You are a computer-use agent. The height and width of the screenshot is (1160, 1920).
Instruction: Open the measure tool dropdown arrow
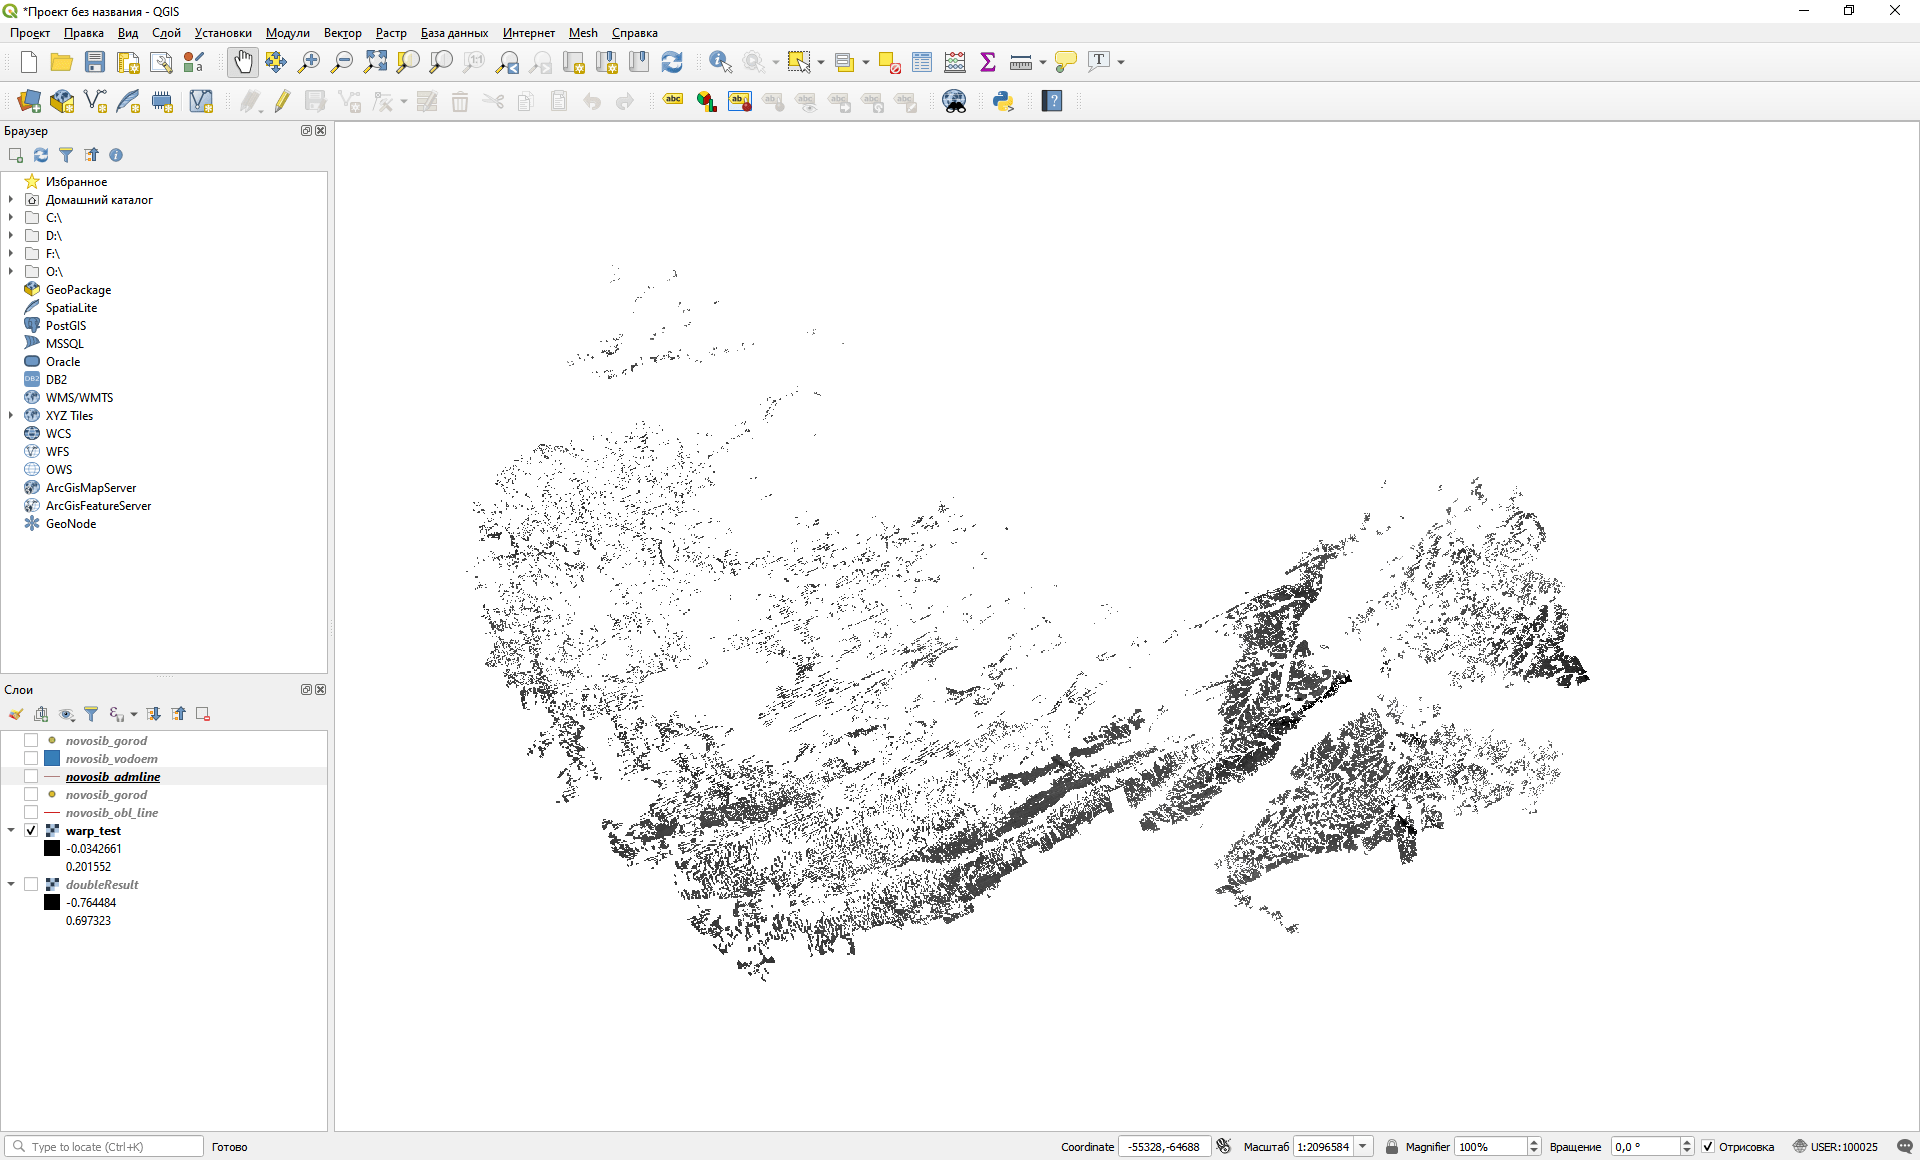pyautogui.click(x=1043, y=62)
